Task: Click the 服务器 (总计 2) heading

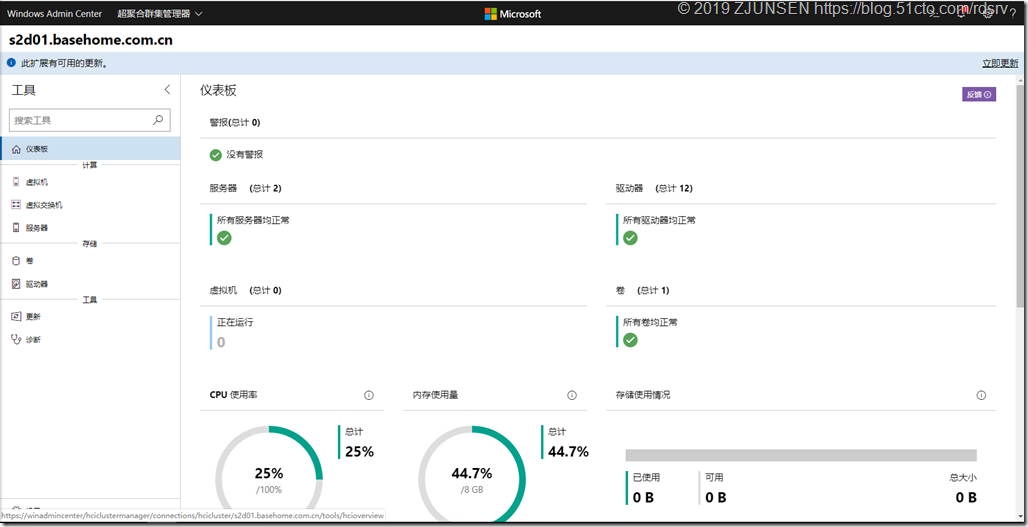Action: tap(245, 188)
